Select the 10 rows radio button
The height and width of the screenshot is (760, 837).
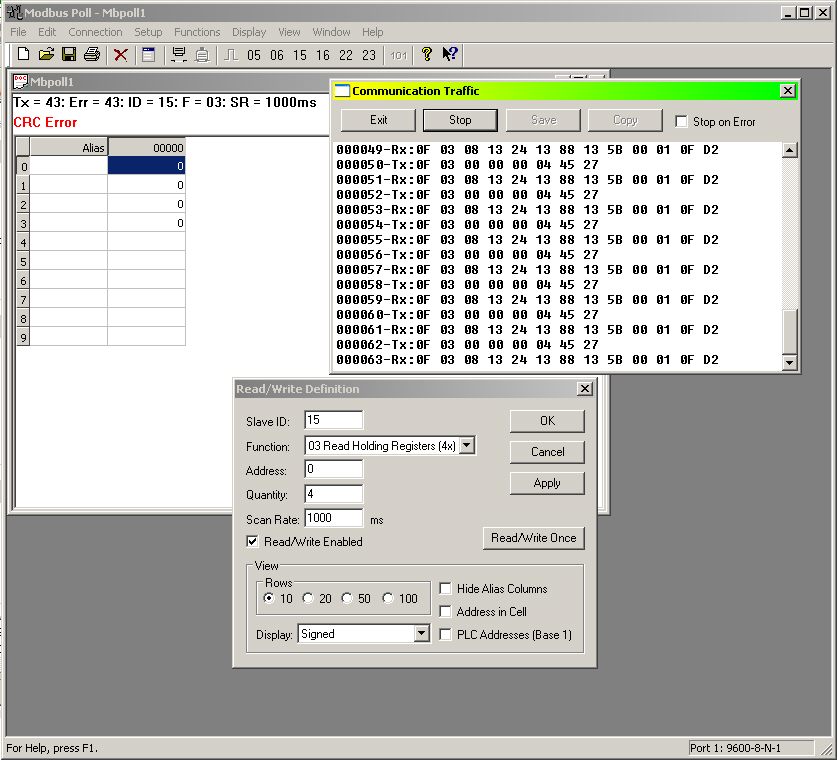click(x=269, y=598)
